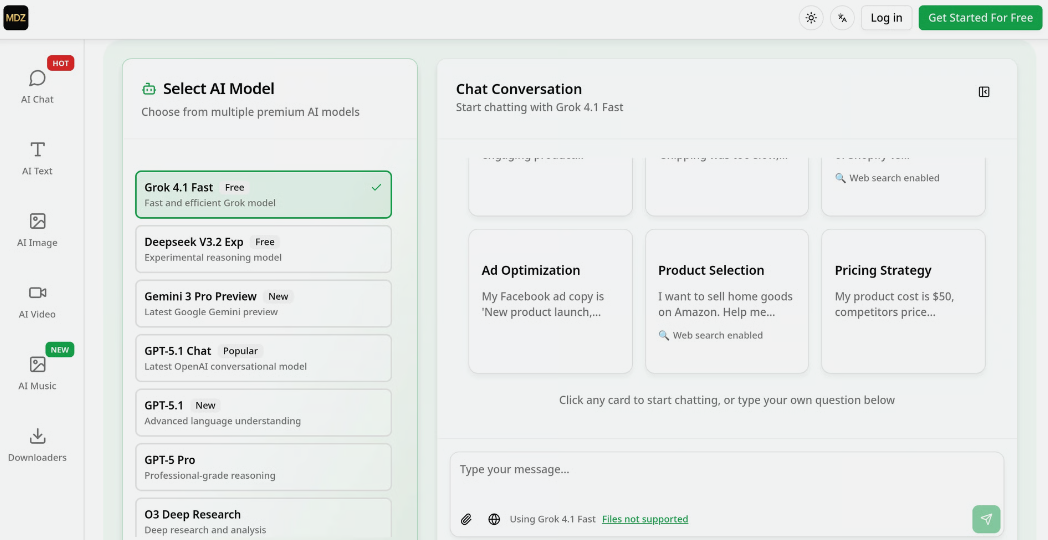Open the AI Image tool

tap(37, 229)
